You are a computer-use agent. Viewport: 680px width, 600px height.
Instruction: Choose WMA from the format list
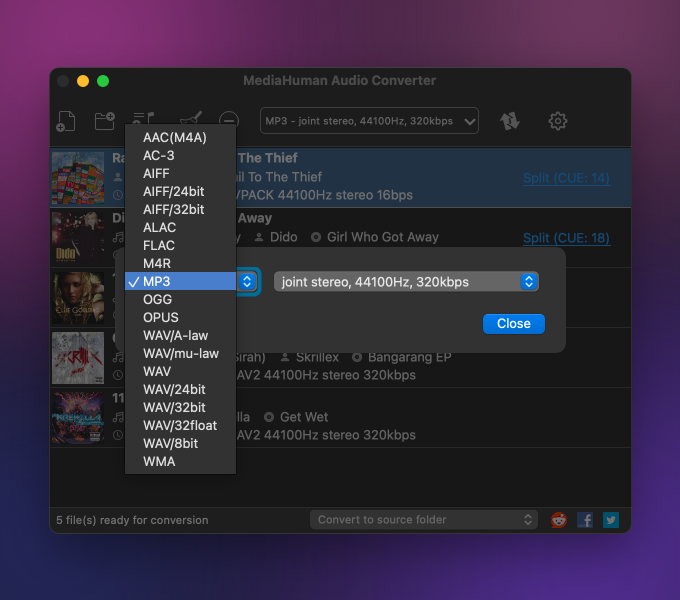[x=180, y=461]
